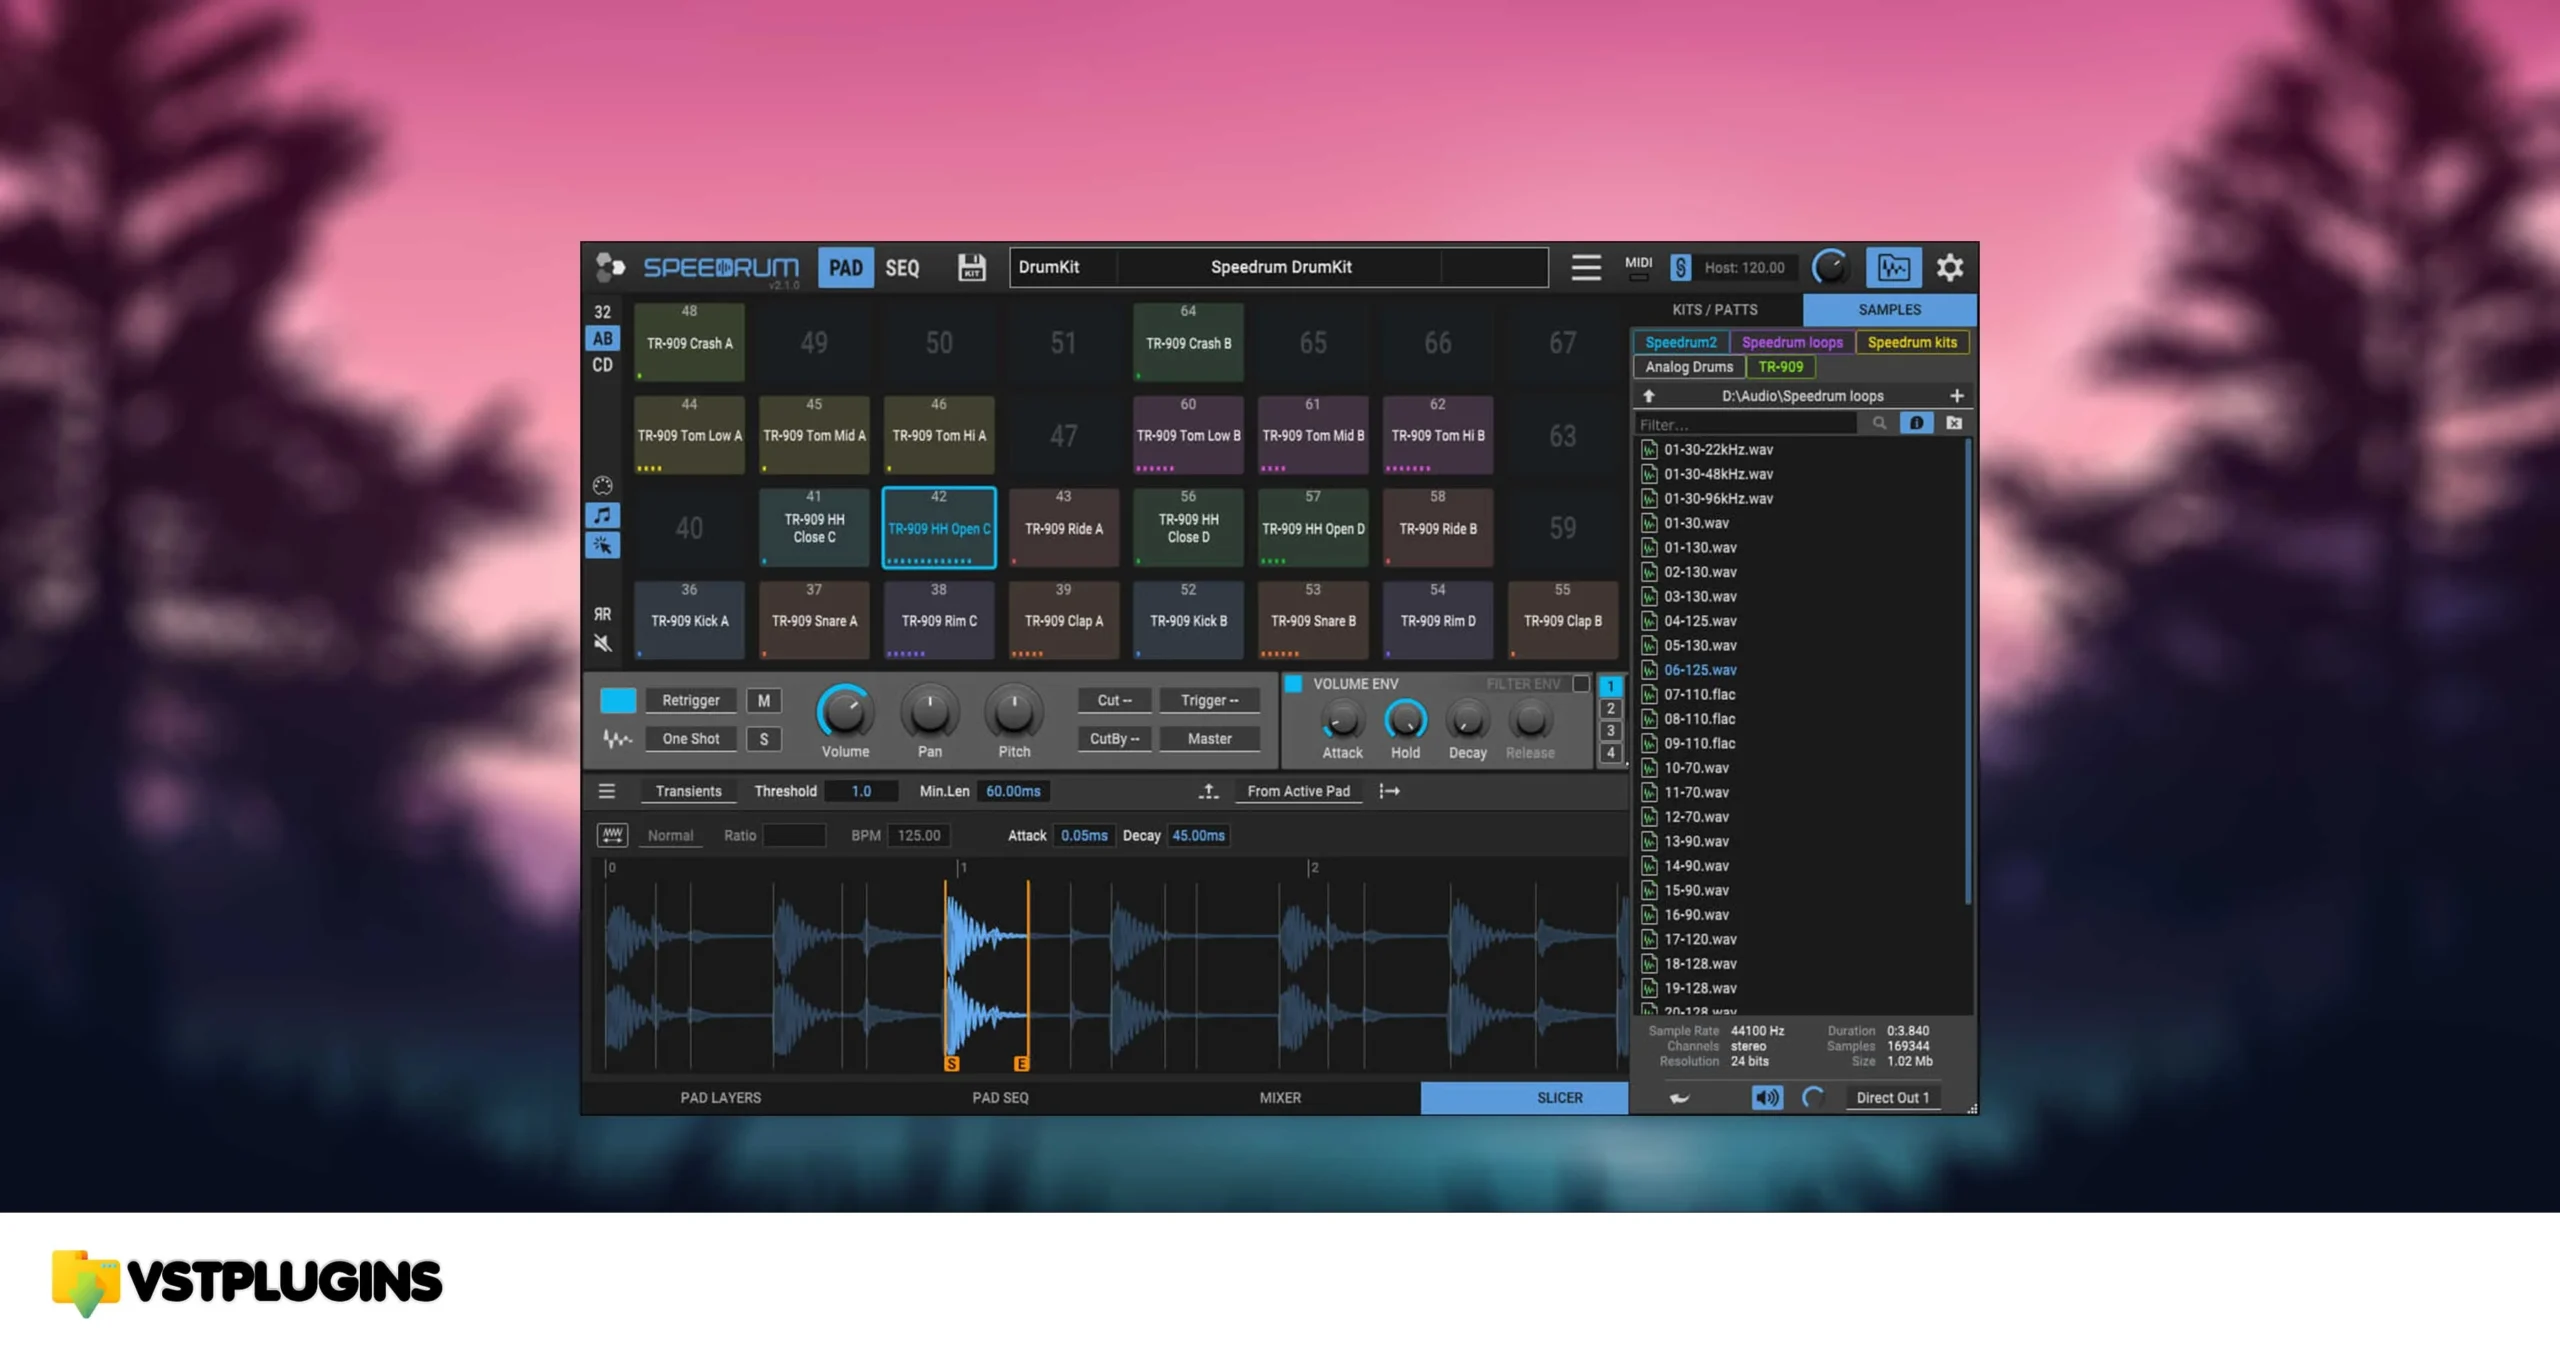The image size is (2560, 1357).
Task: Open the Master output dropdown
Action: 1209,739
